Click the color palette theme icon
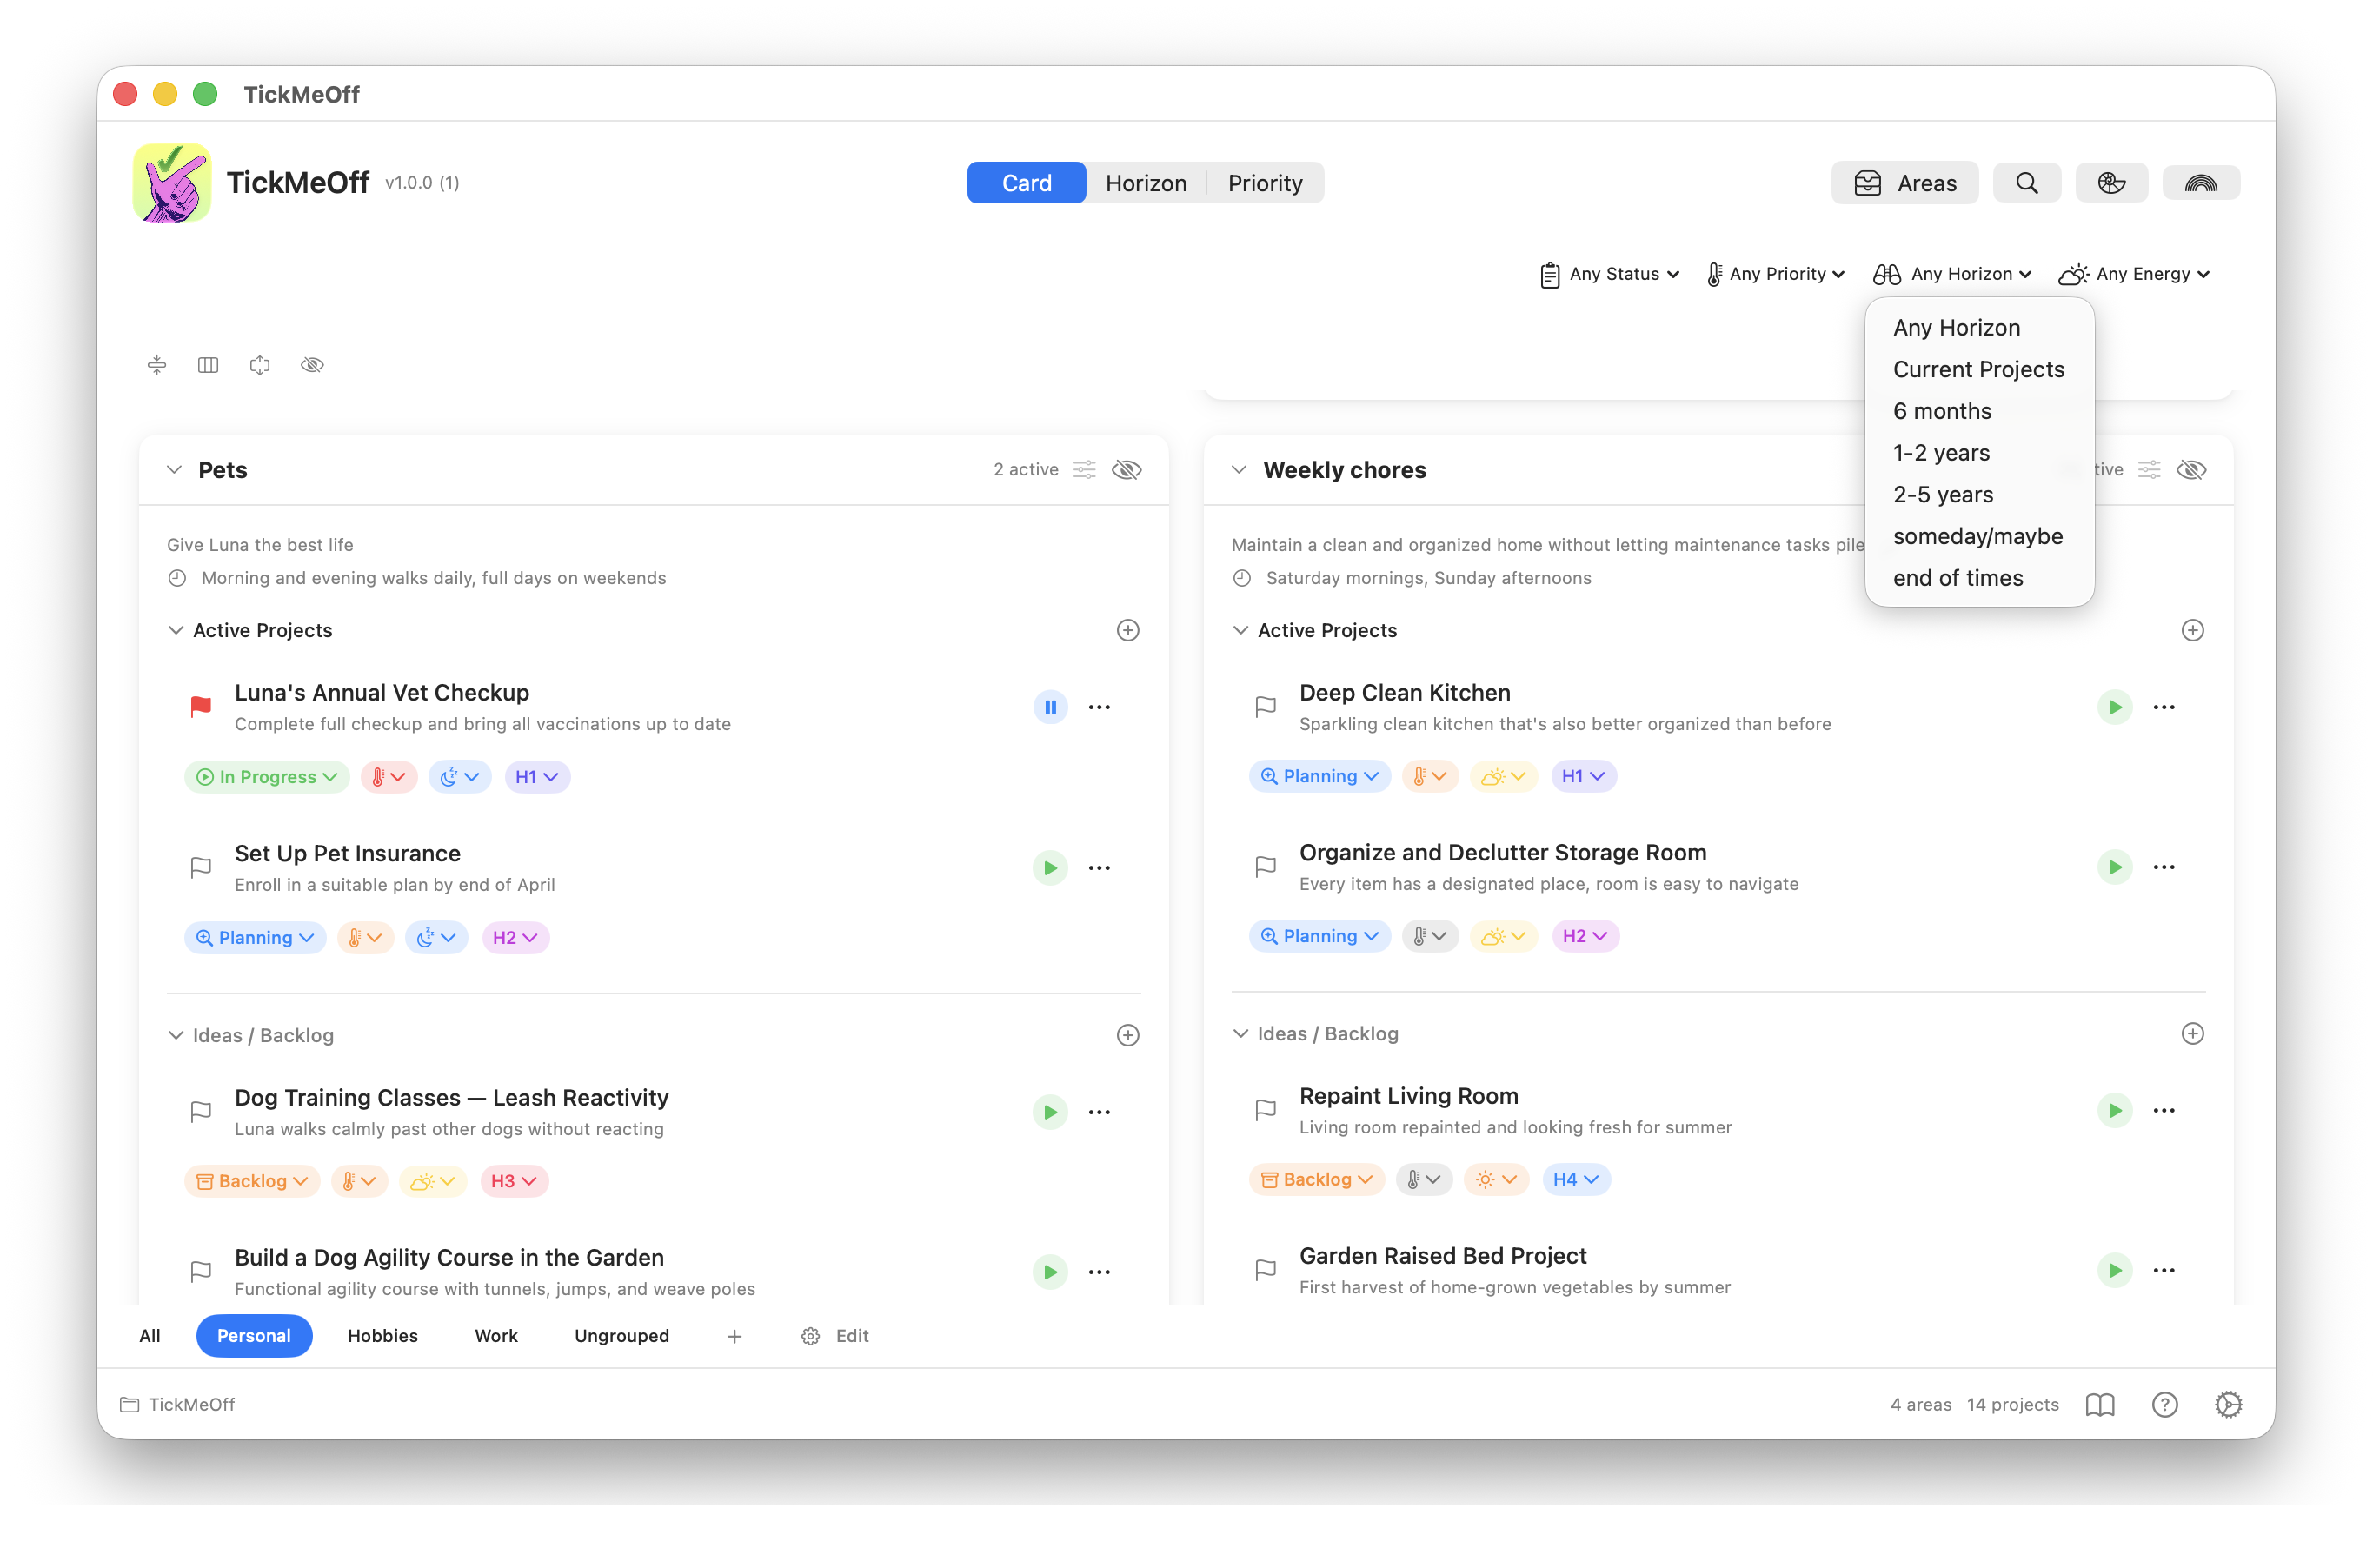 click(x=2111, y=183)
